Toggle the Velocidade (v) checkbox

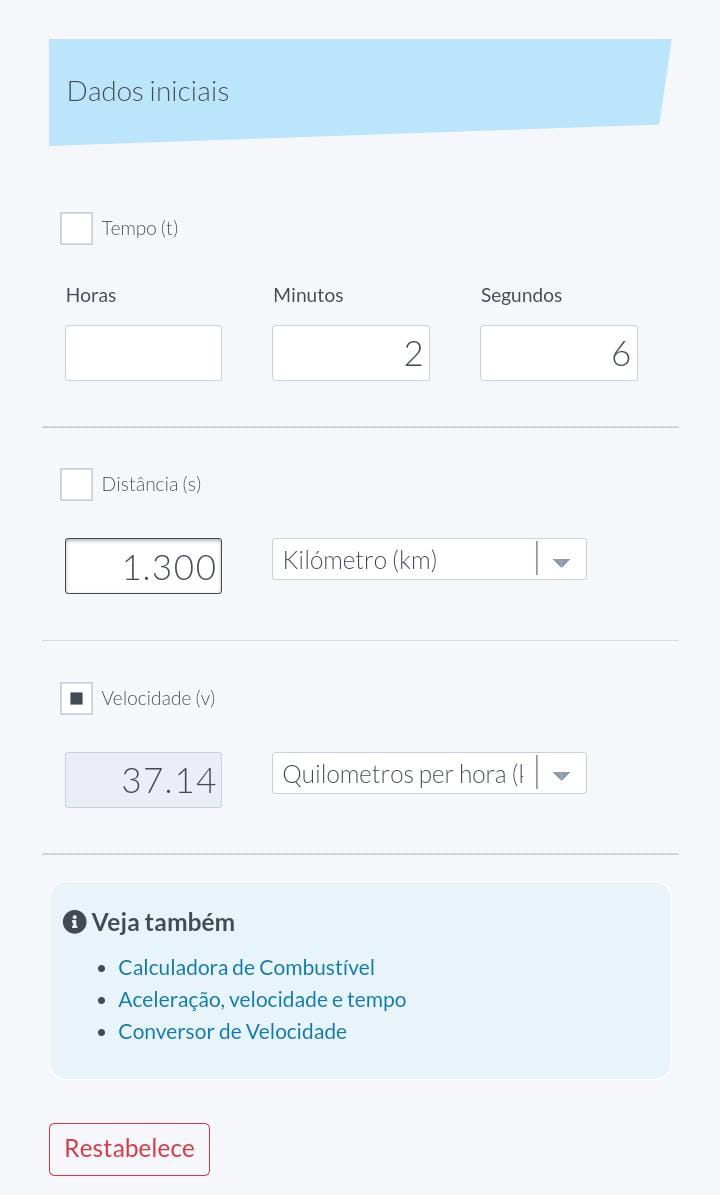pos(77,698)
